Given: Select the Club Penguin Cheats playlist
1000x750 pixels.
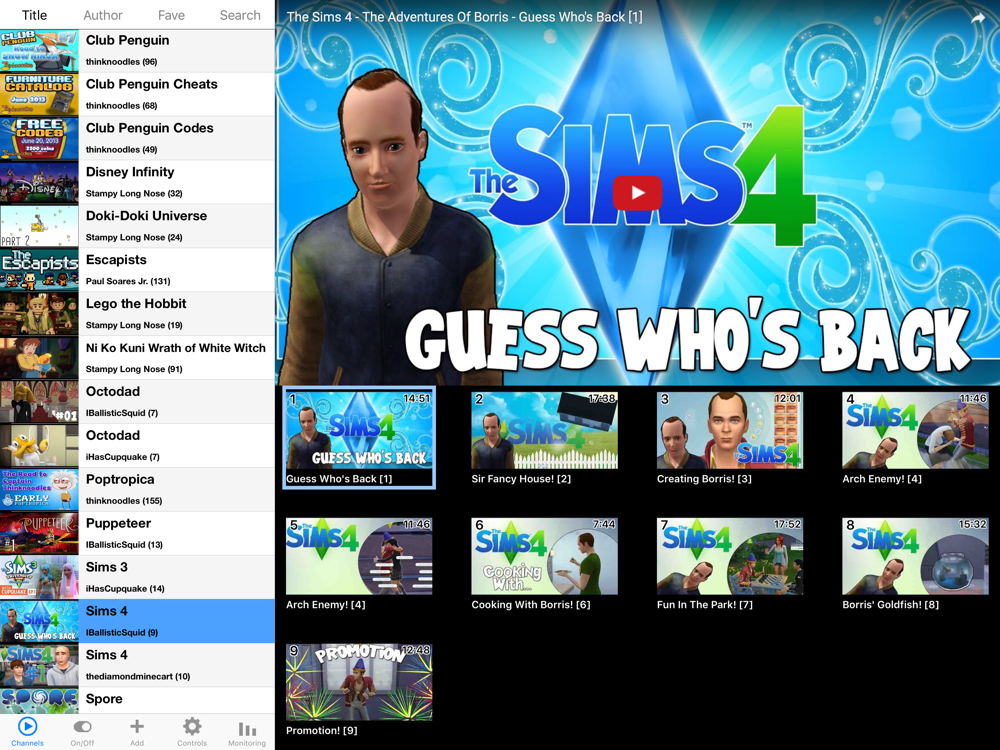Looking at the screenshot, I should [137, 94].
